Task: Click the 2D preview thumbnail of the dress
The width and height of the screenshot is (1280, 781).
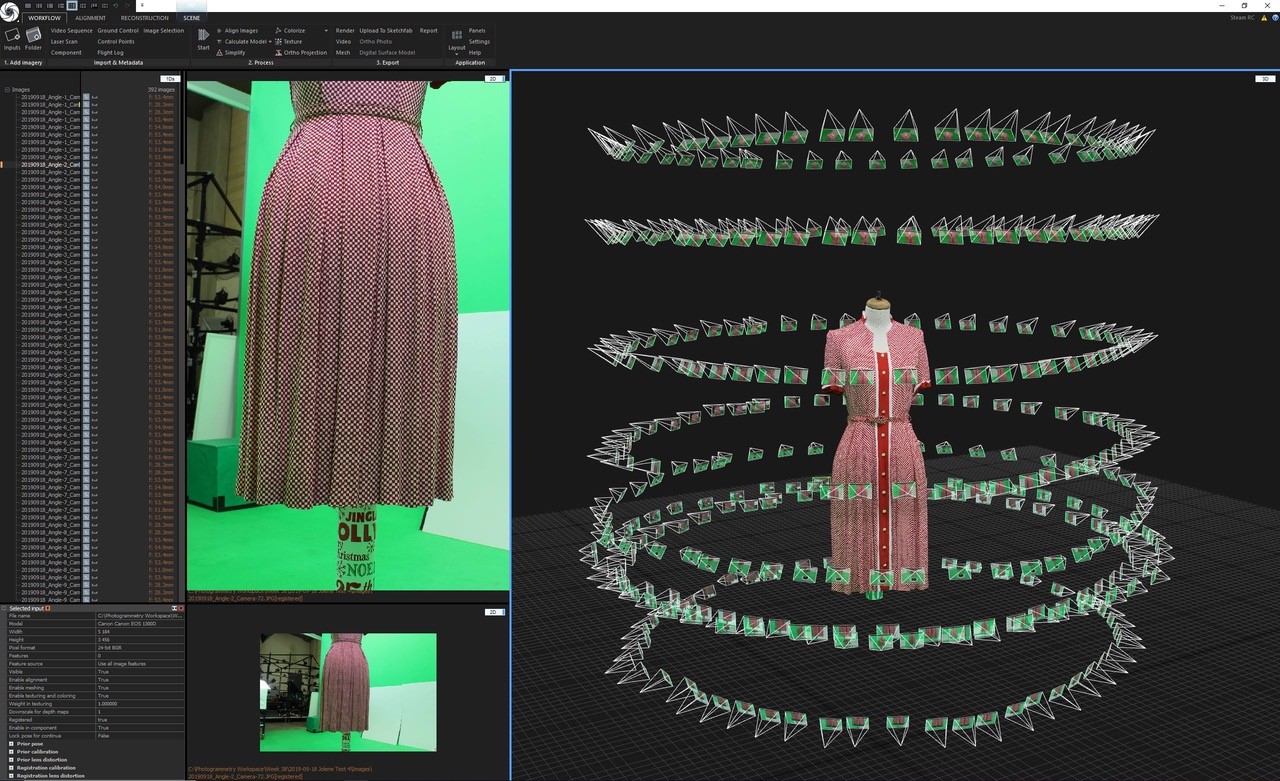Action: click(x=347, y=690)
